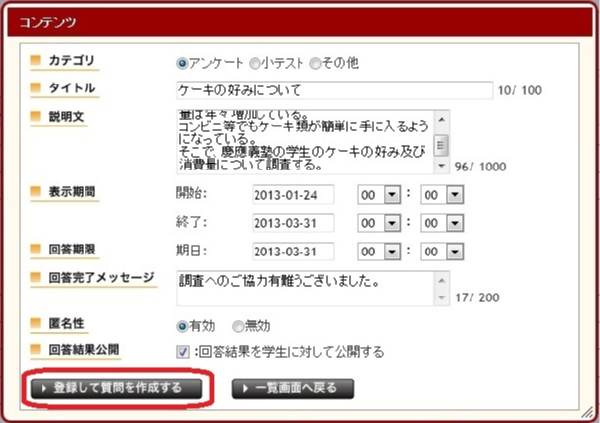Open the 開始 hour dropdown

(381, 194)
